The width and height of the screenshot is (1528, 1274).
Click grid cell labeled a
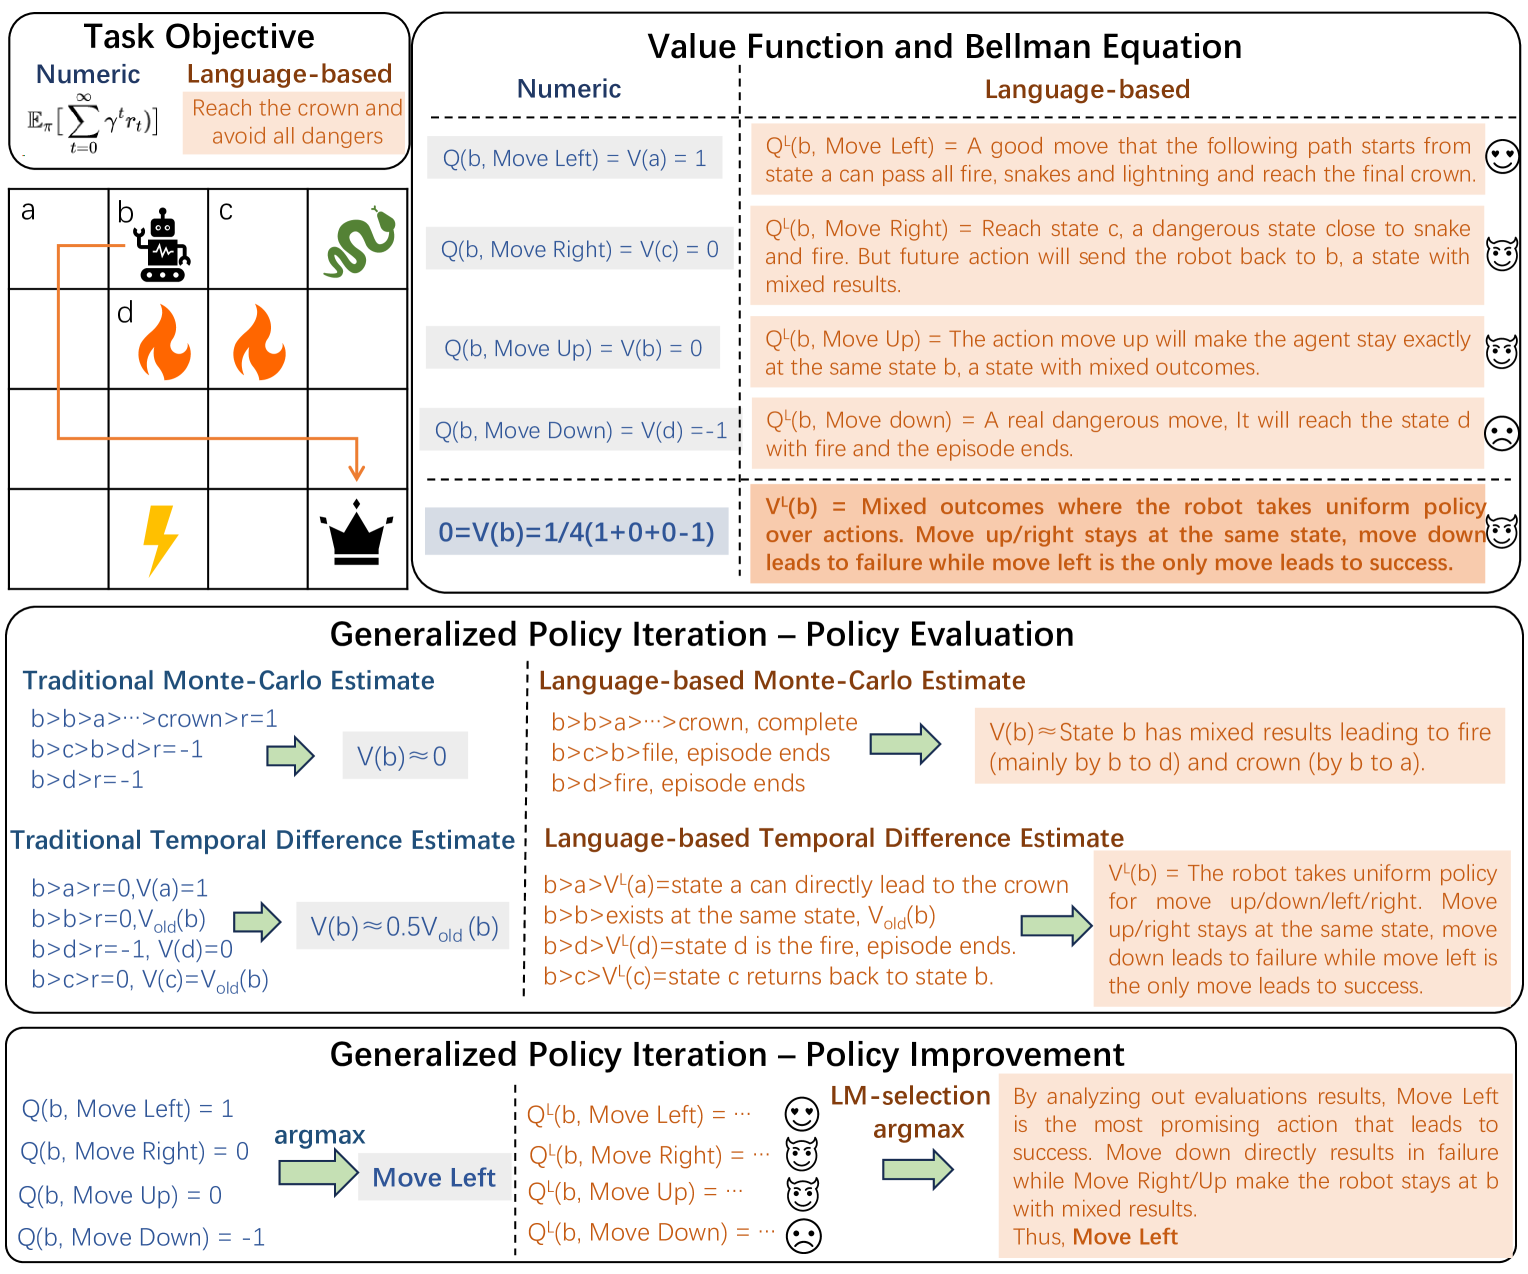coord(58,239)
